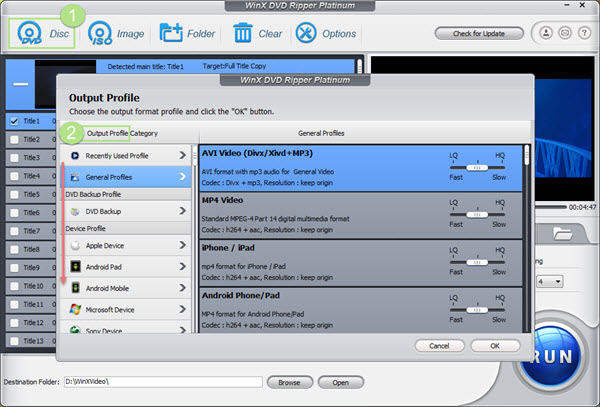Check the Title4 checkbox
Image resolution: width=600 pixels, height=407 pixels.
[14, 176]
